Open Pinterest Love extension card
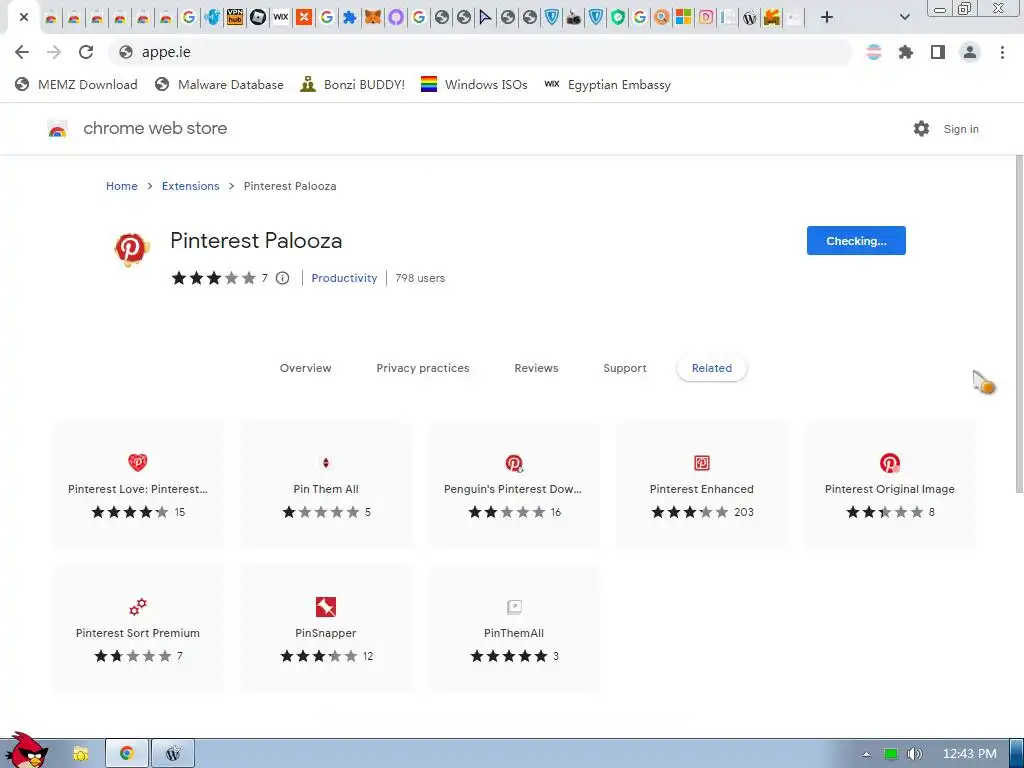This screenshot has width=1024, height=768. point(138,485)
